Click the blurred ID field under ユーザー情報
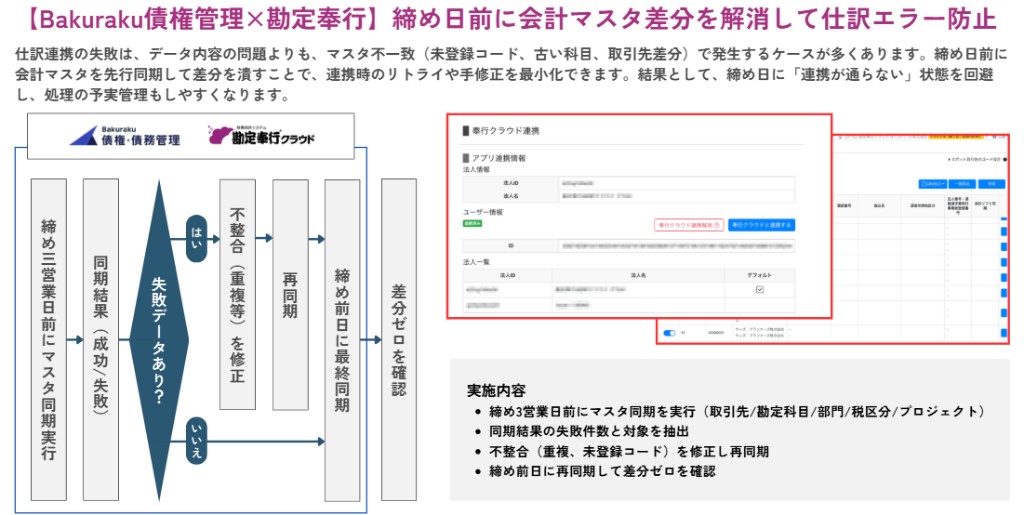The height and width of the screenshot is (515, 1024). click(677, 246)
